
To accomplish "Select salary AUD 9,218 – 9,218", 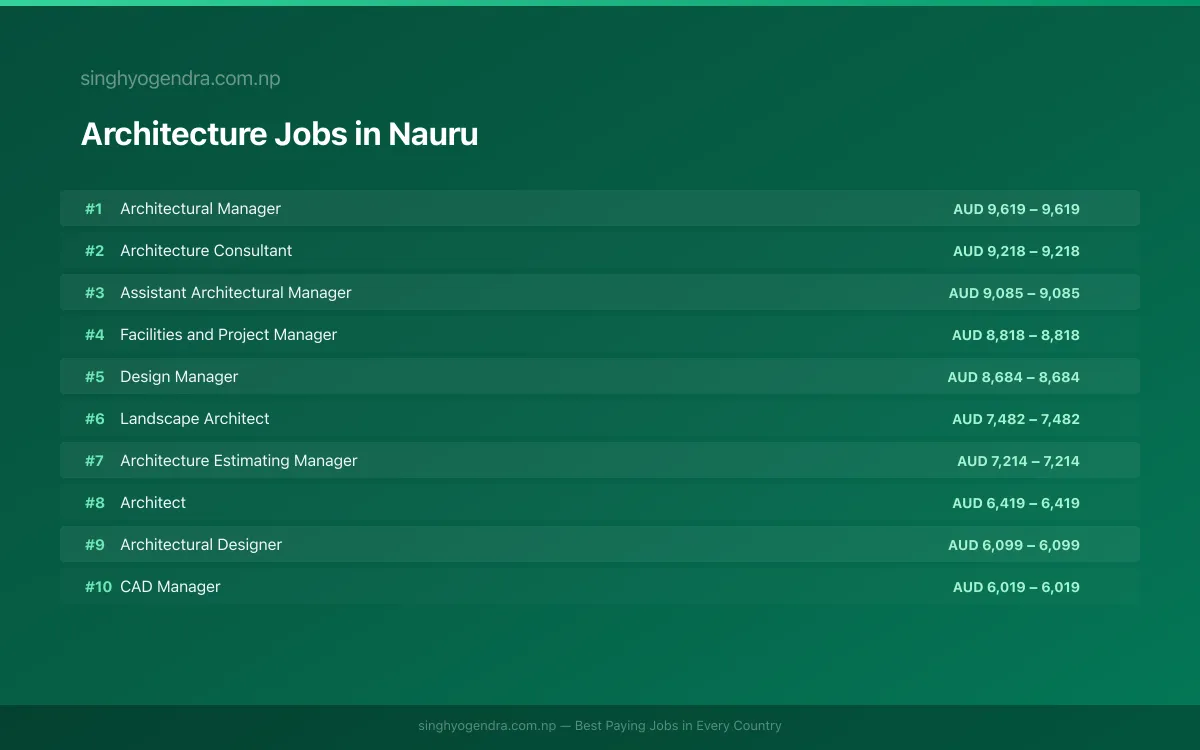I will coord(1016,251).
